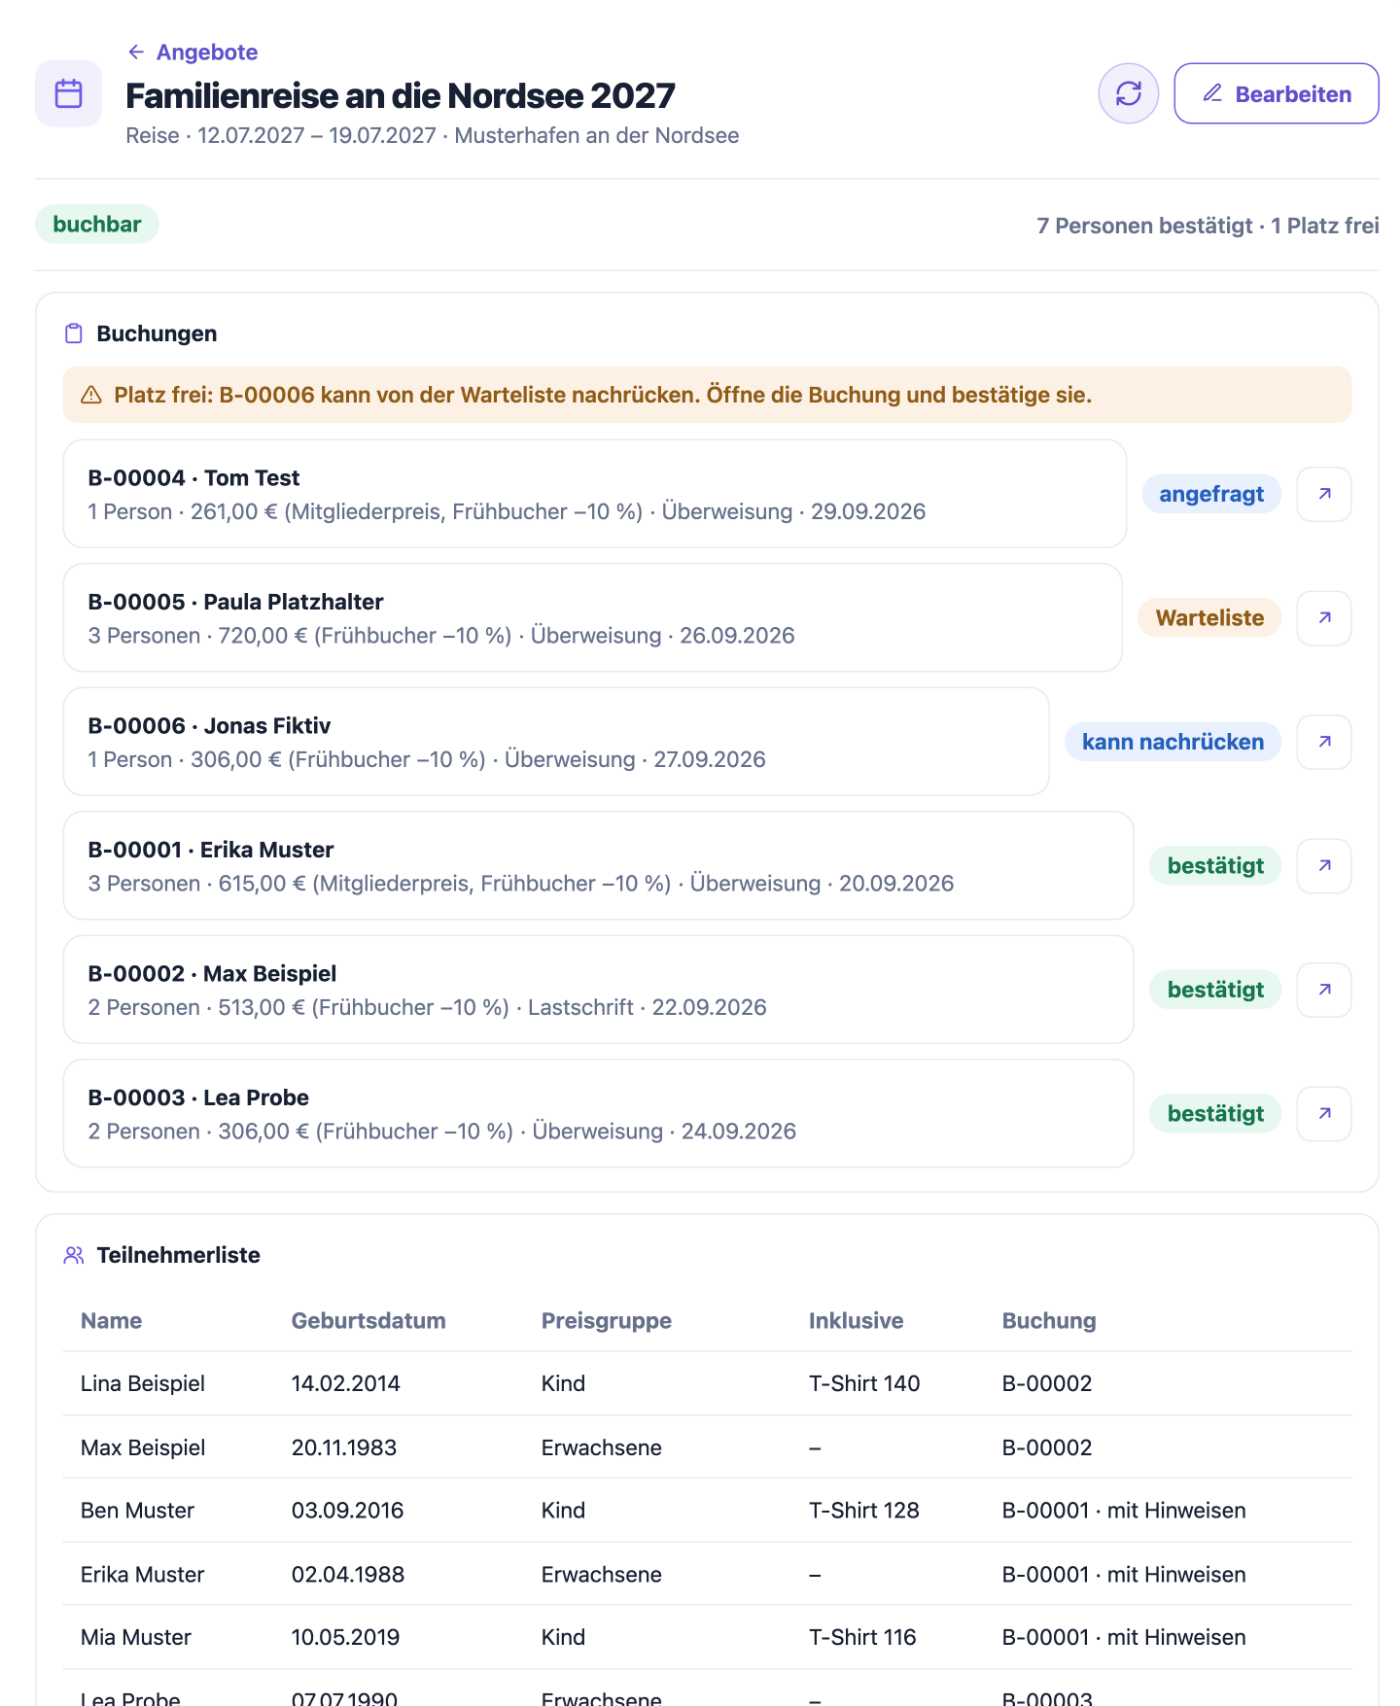Click the 'bestätigt' badge for Max Beispiel

[1216, 990]
